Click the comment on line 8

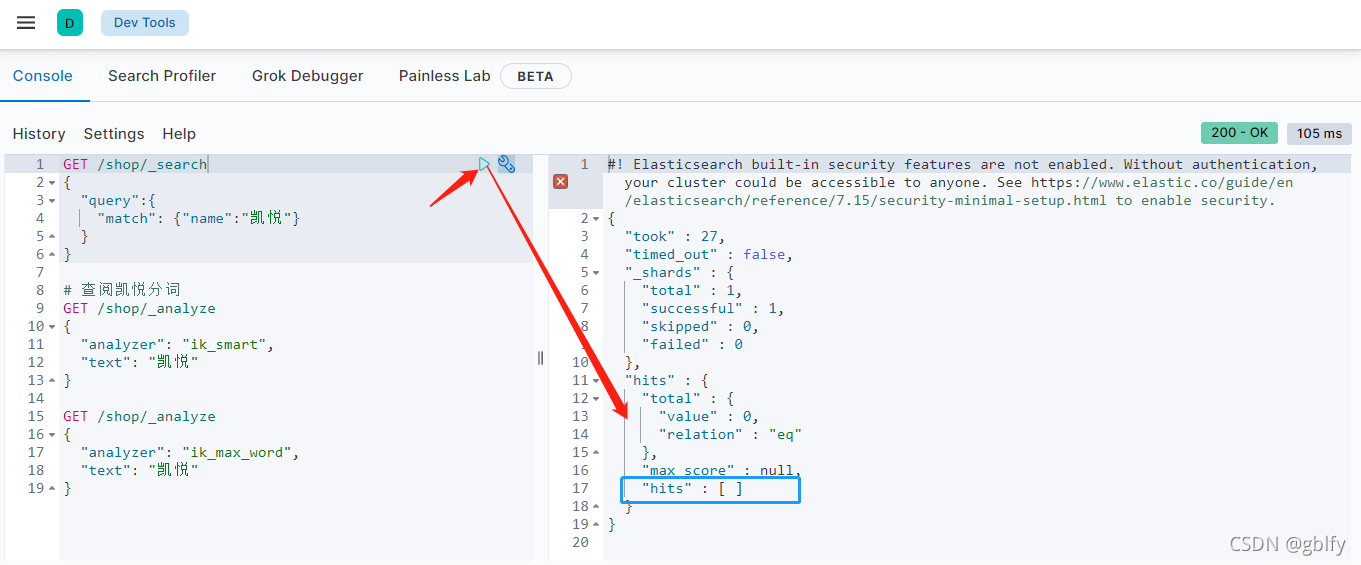122,290
